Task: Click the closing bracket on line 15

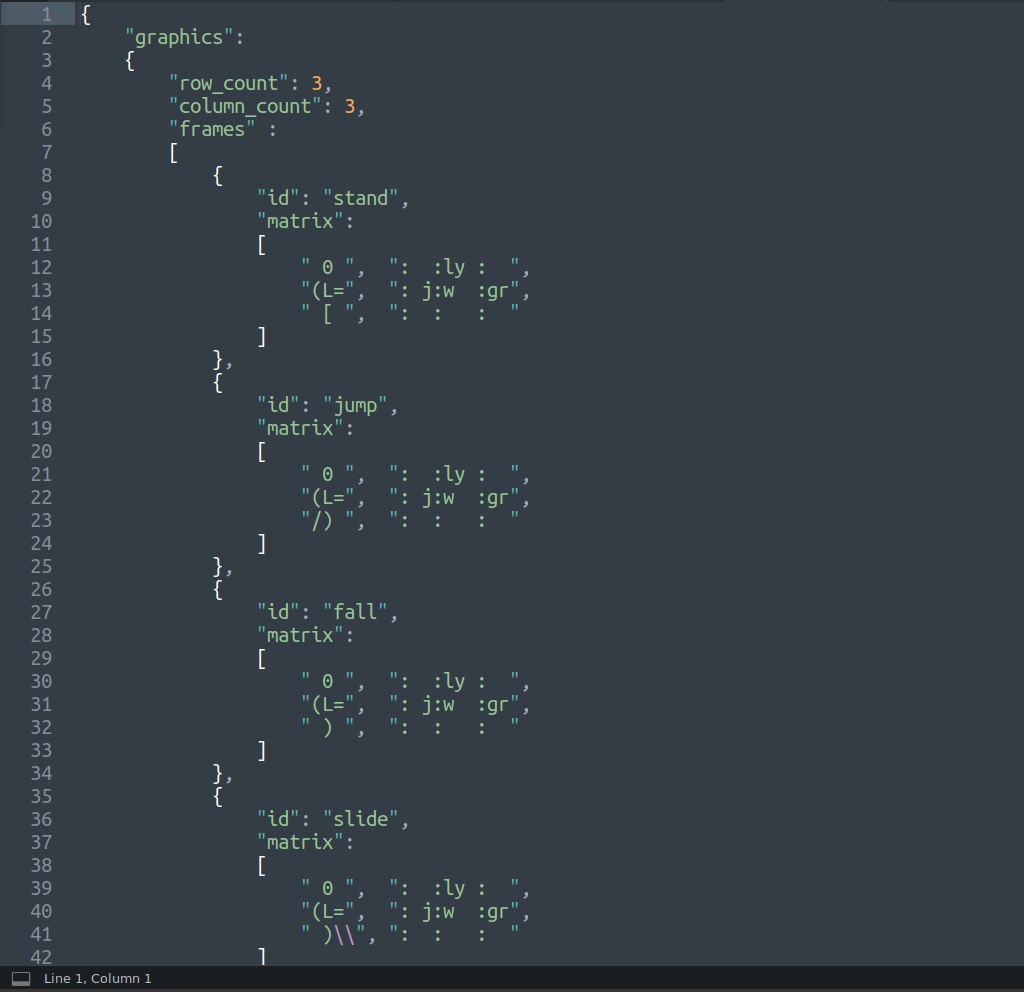Action: coord(262,337)
